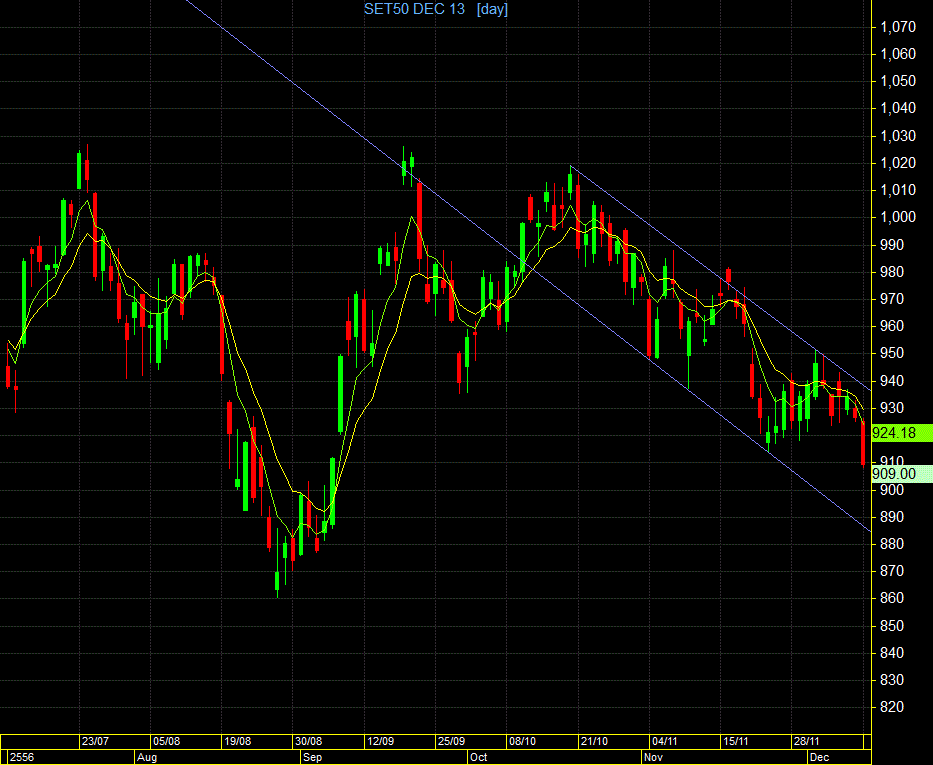The width and height of the screenshot is (933, 765).
Task: Click the 1,000 price axis label
Action: click(x=898, y=217)
